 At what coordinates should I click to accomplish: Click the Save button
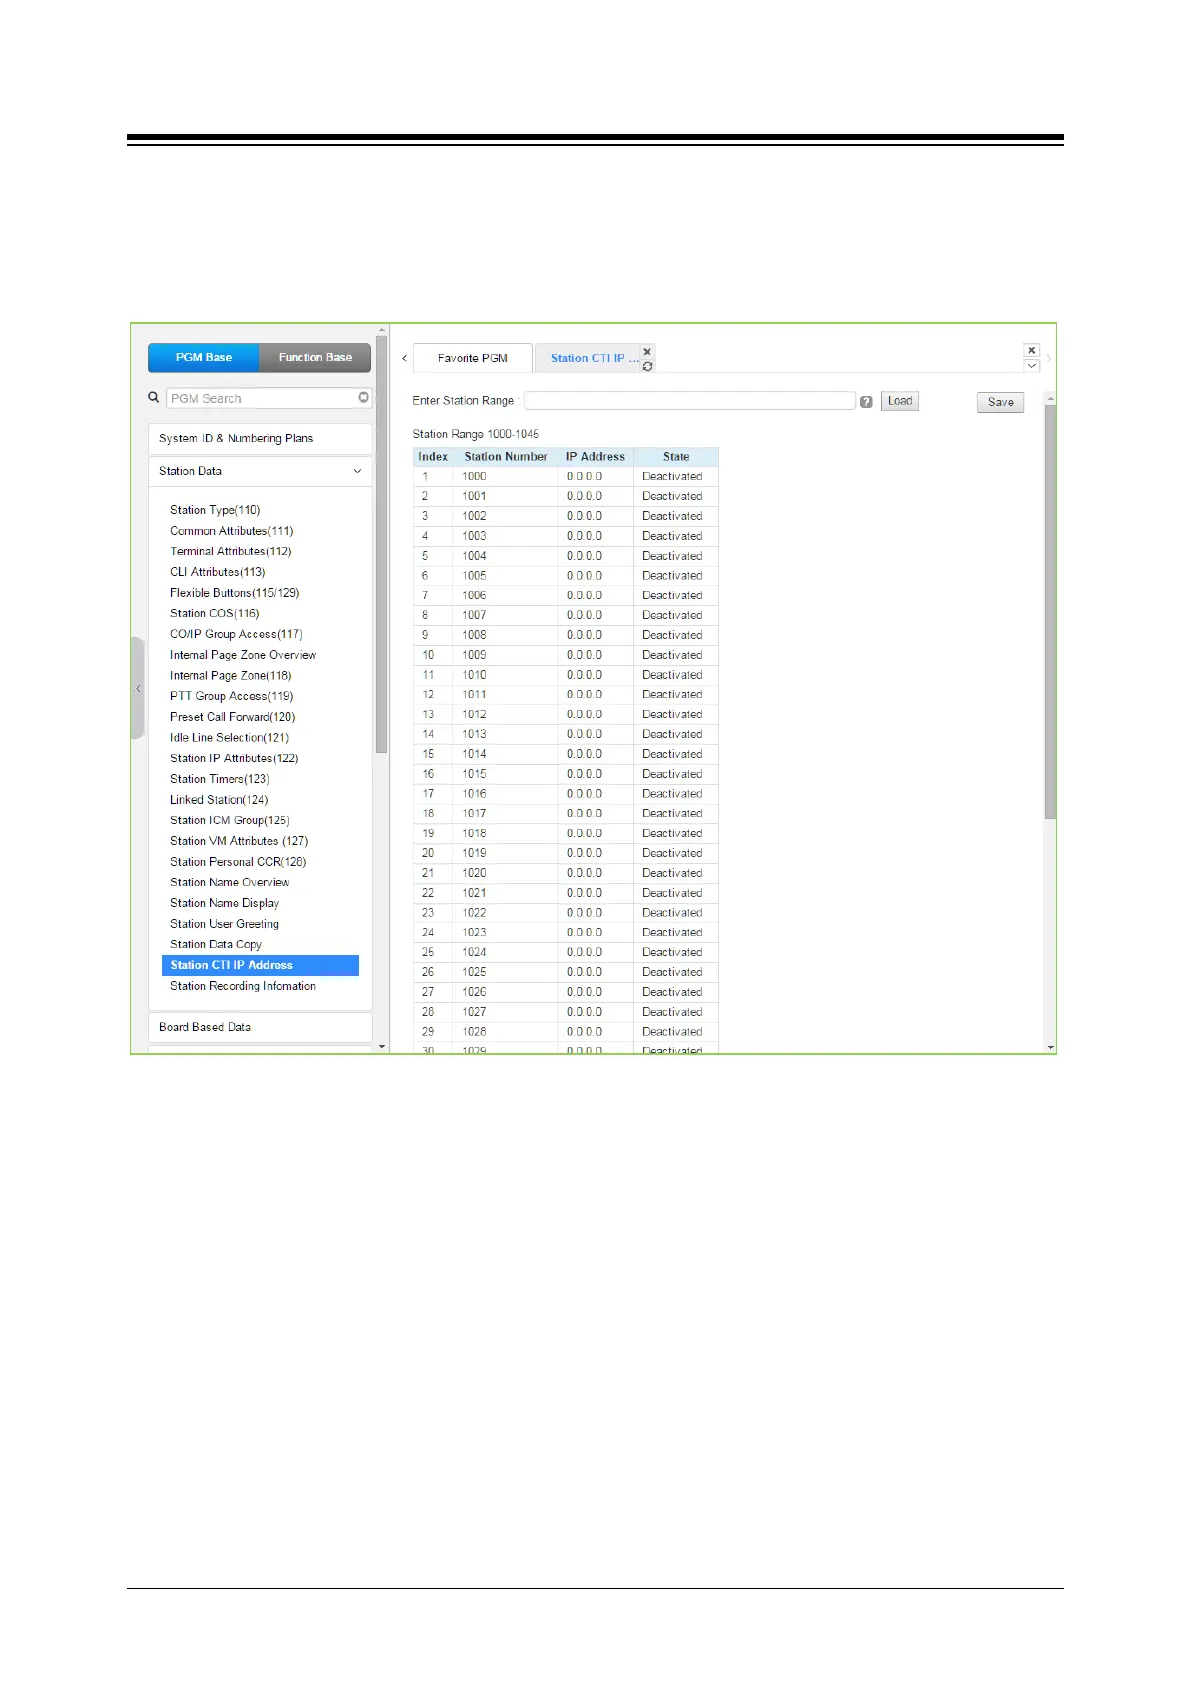pos(1000,402)
